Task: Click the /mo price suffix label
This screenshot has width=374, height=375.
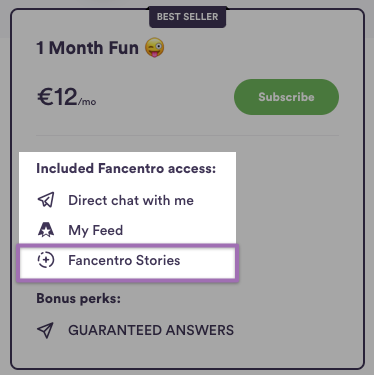Action: tap(87, 102)
